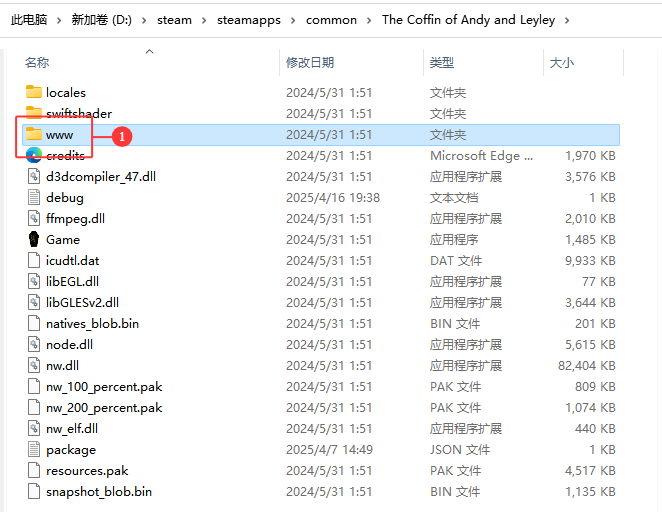Navigate to steamapps breadcrumb folder
Image resolution: width=662 pixels, height=512 pixels.
pyautogui.click(x=249, y=20)
